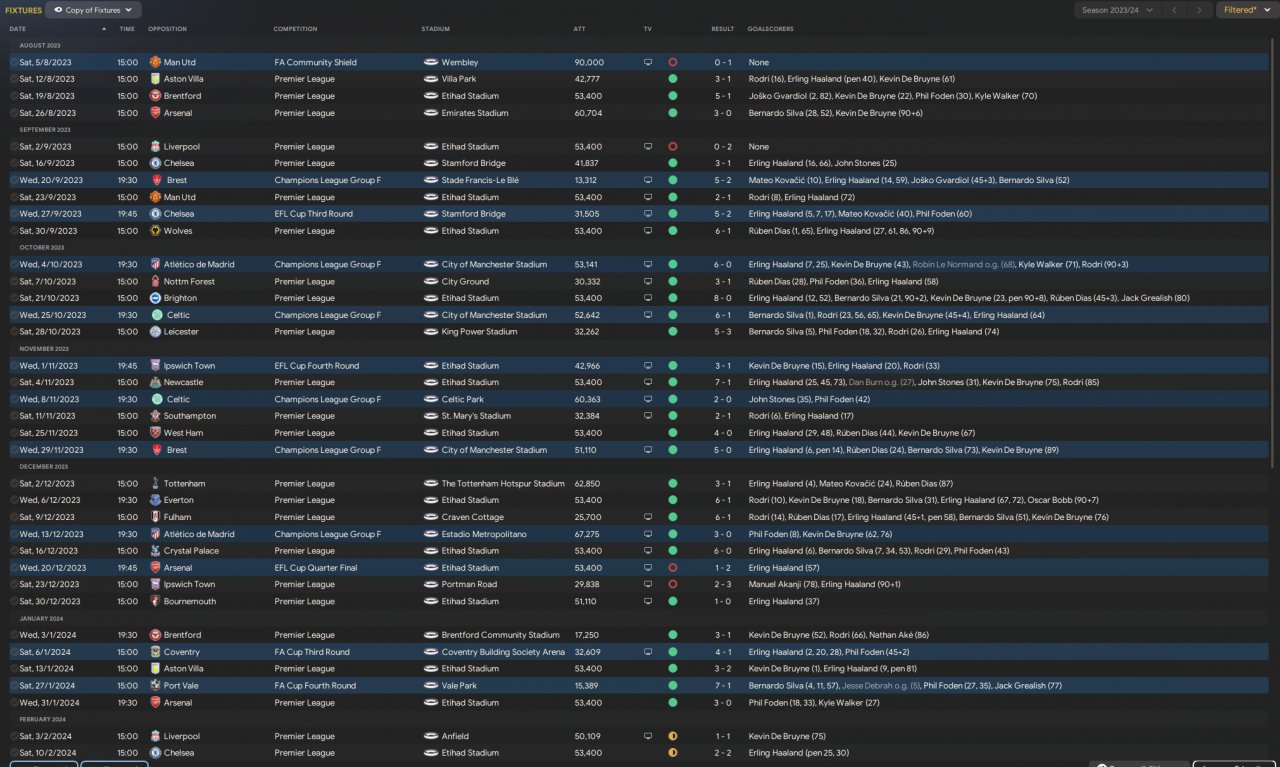Click the TV icon on the FA Community Shield row
The height and width of the screenshot is (767, 1280).
click(648, 62)
